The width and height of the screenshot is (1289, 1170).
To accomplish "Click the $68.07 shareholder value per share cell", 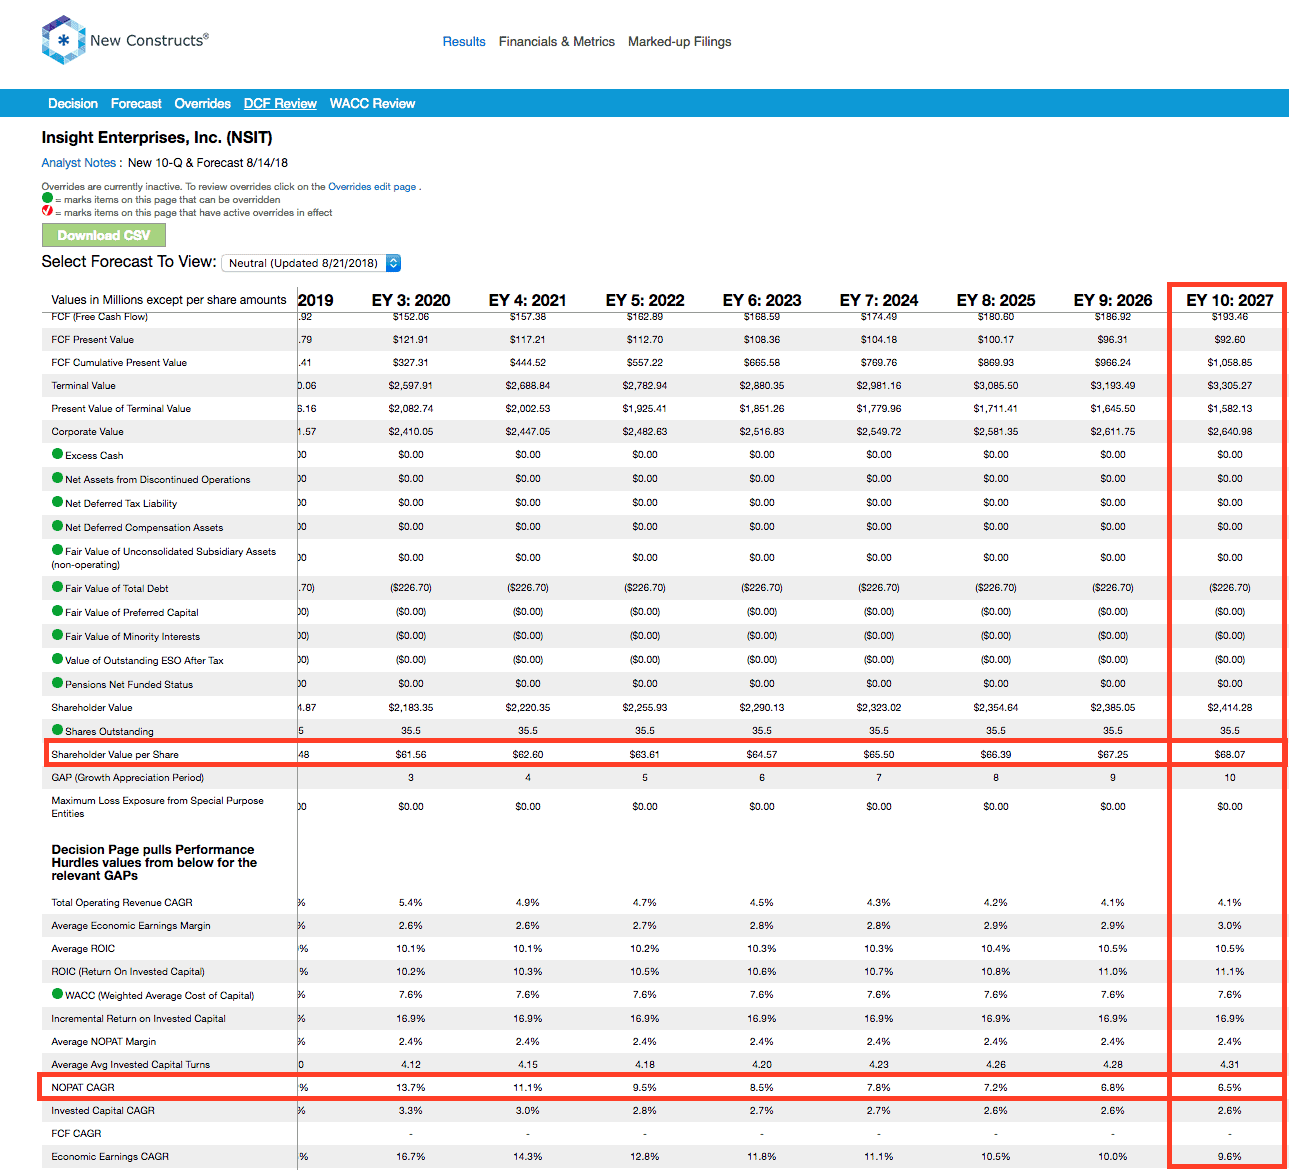I will 1230,755.
